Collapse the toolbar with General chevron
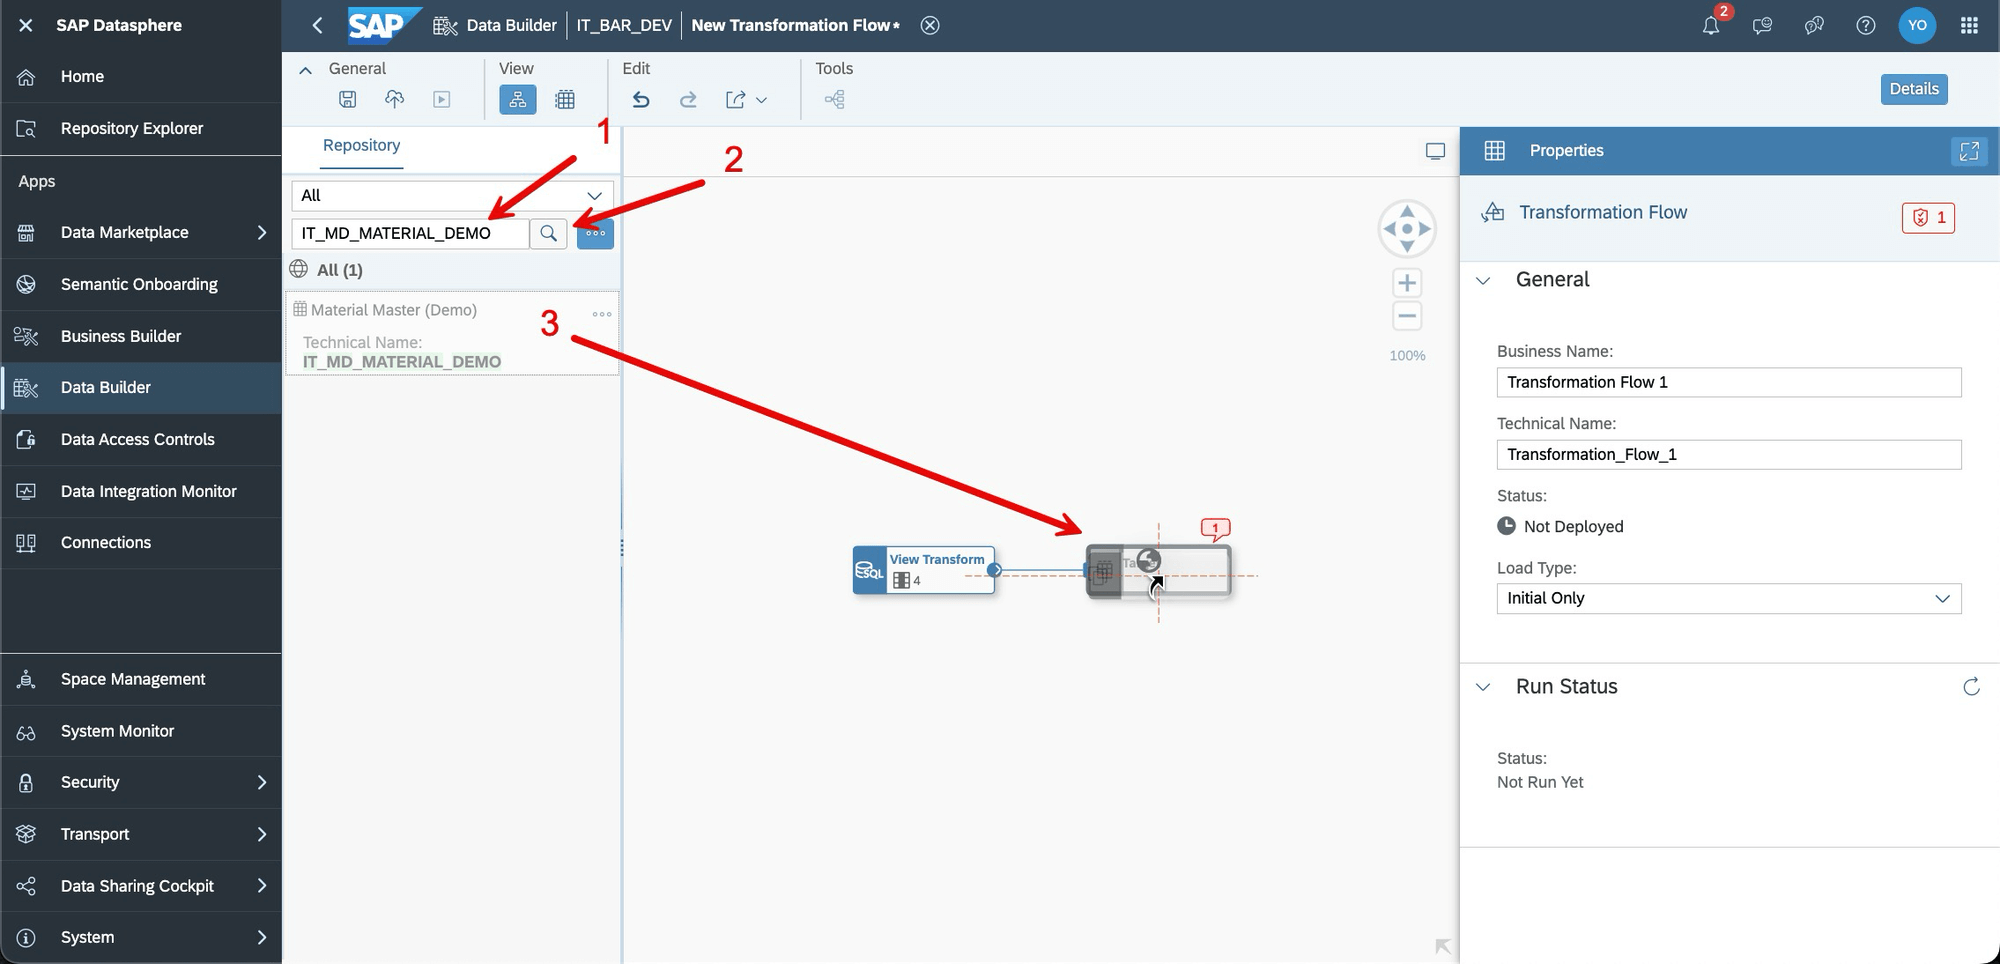The height and width of the screenshot is (964, 2000). pos(306,69)
